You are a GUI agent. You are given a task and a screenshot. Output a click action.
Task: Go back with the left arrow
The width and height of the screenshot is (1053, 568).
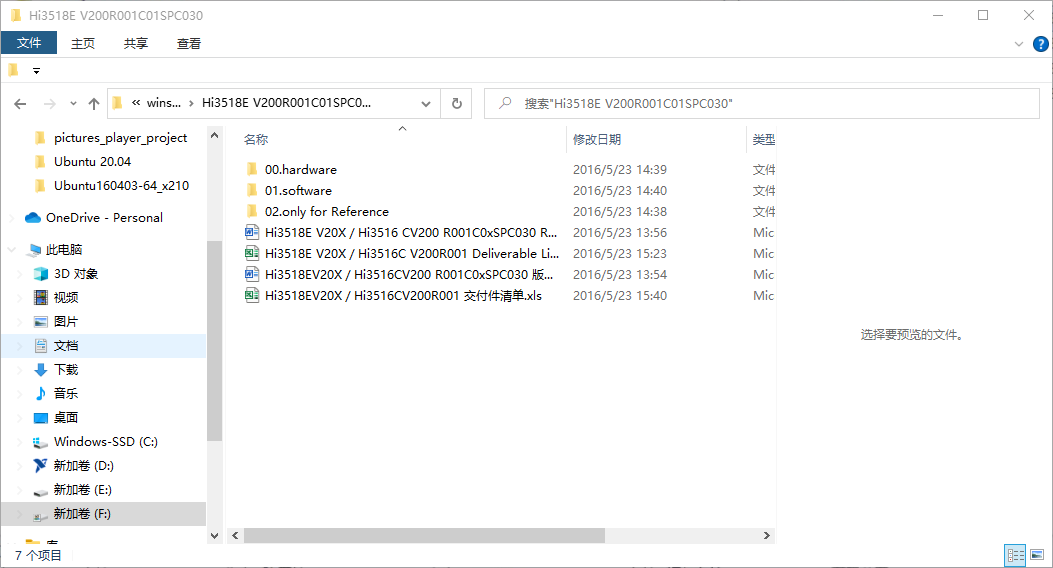tap(20, 103)
